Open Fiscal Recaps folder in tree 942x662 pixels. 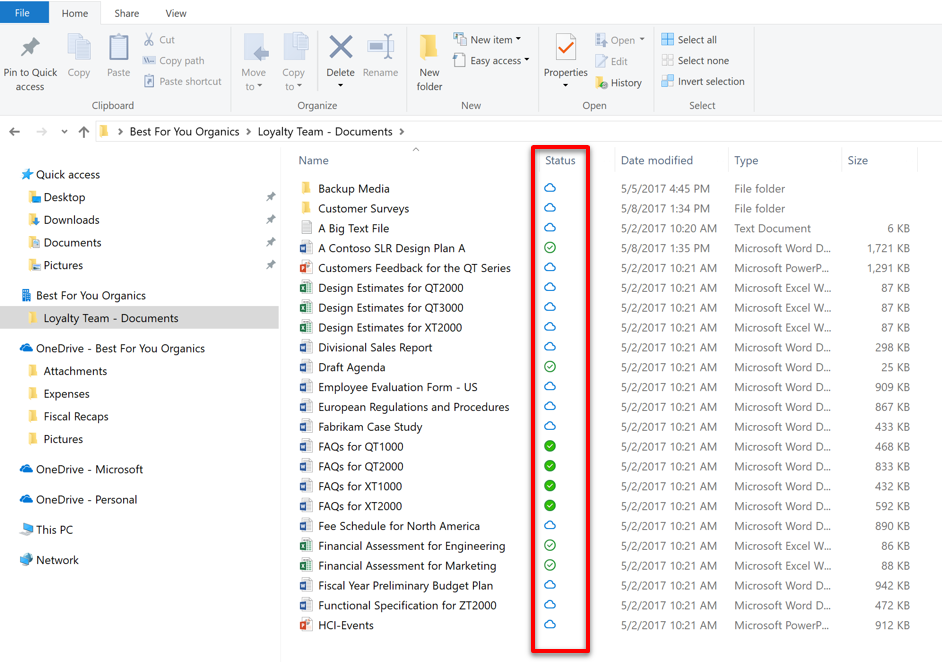pos(69,416)
